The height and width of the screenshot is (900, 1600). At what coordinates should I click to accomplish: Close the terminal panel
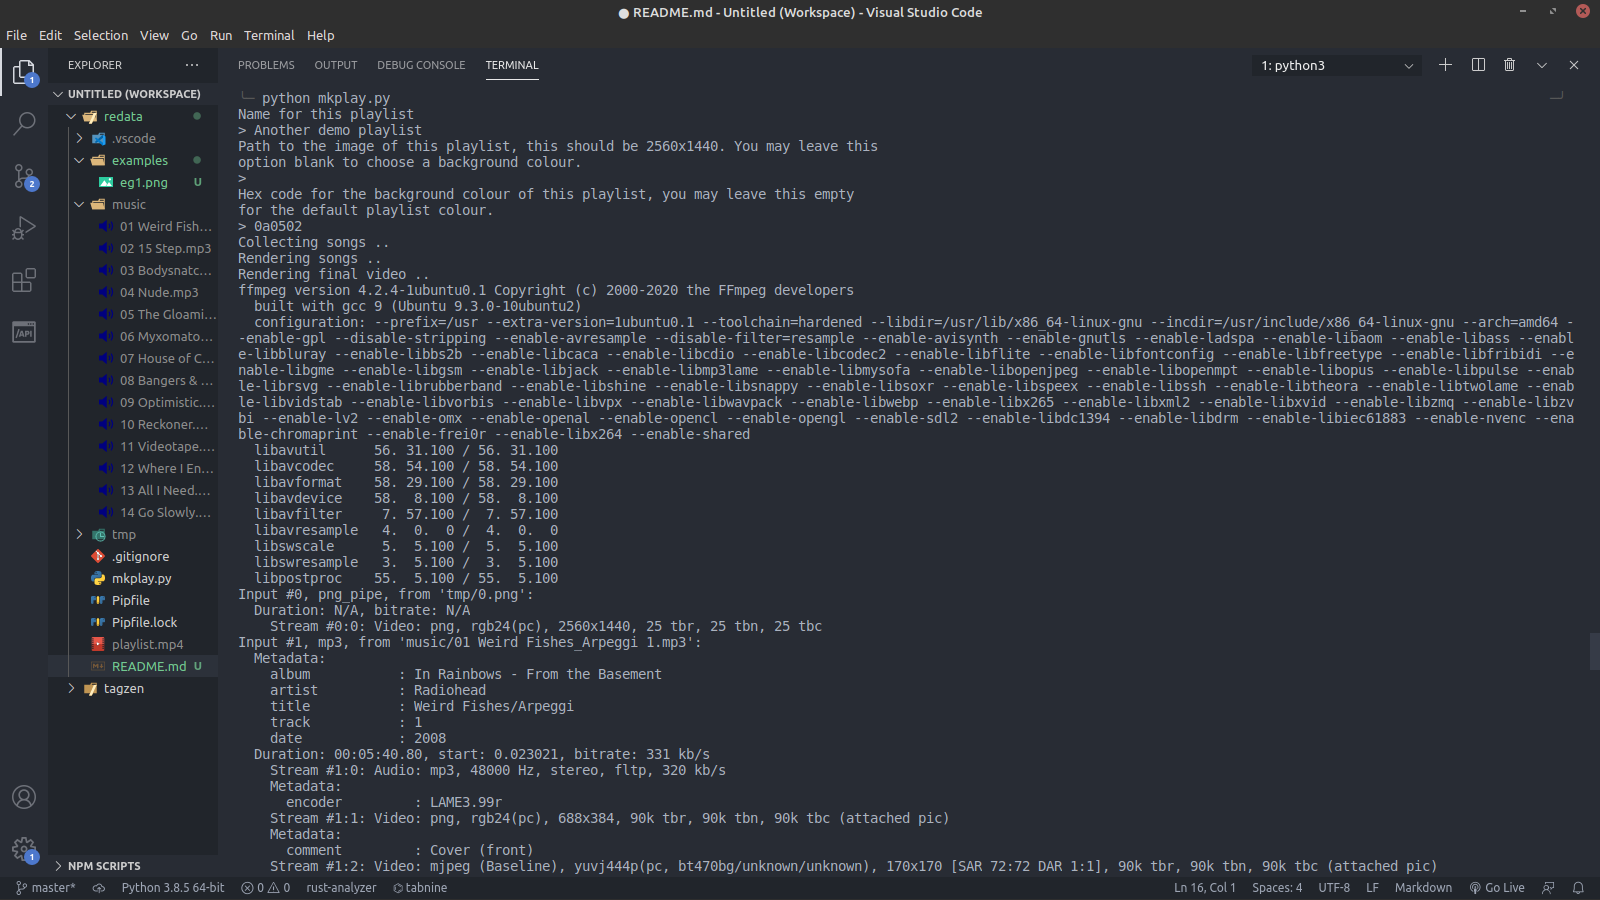click(1574, 65)
